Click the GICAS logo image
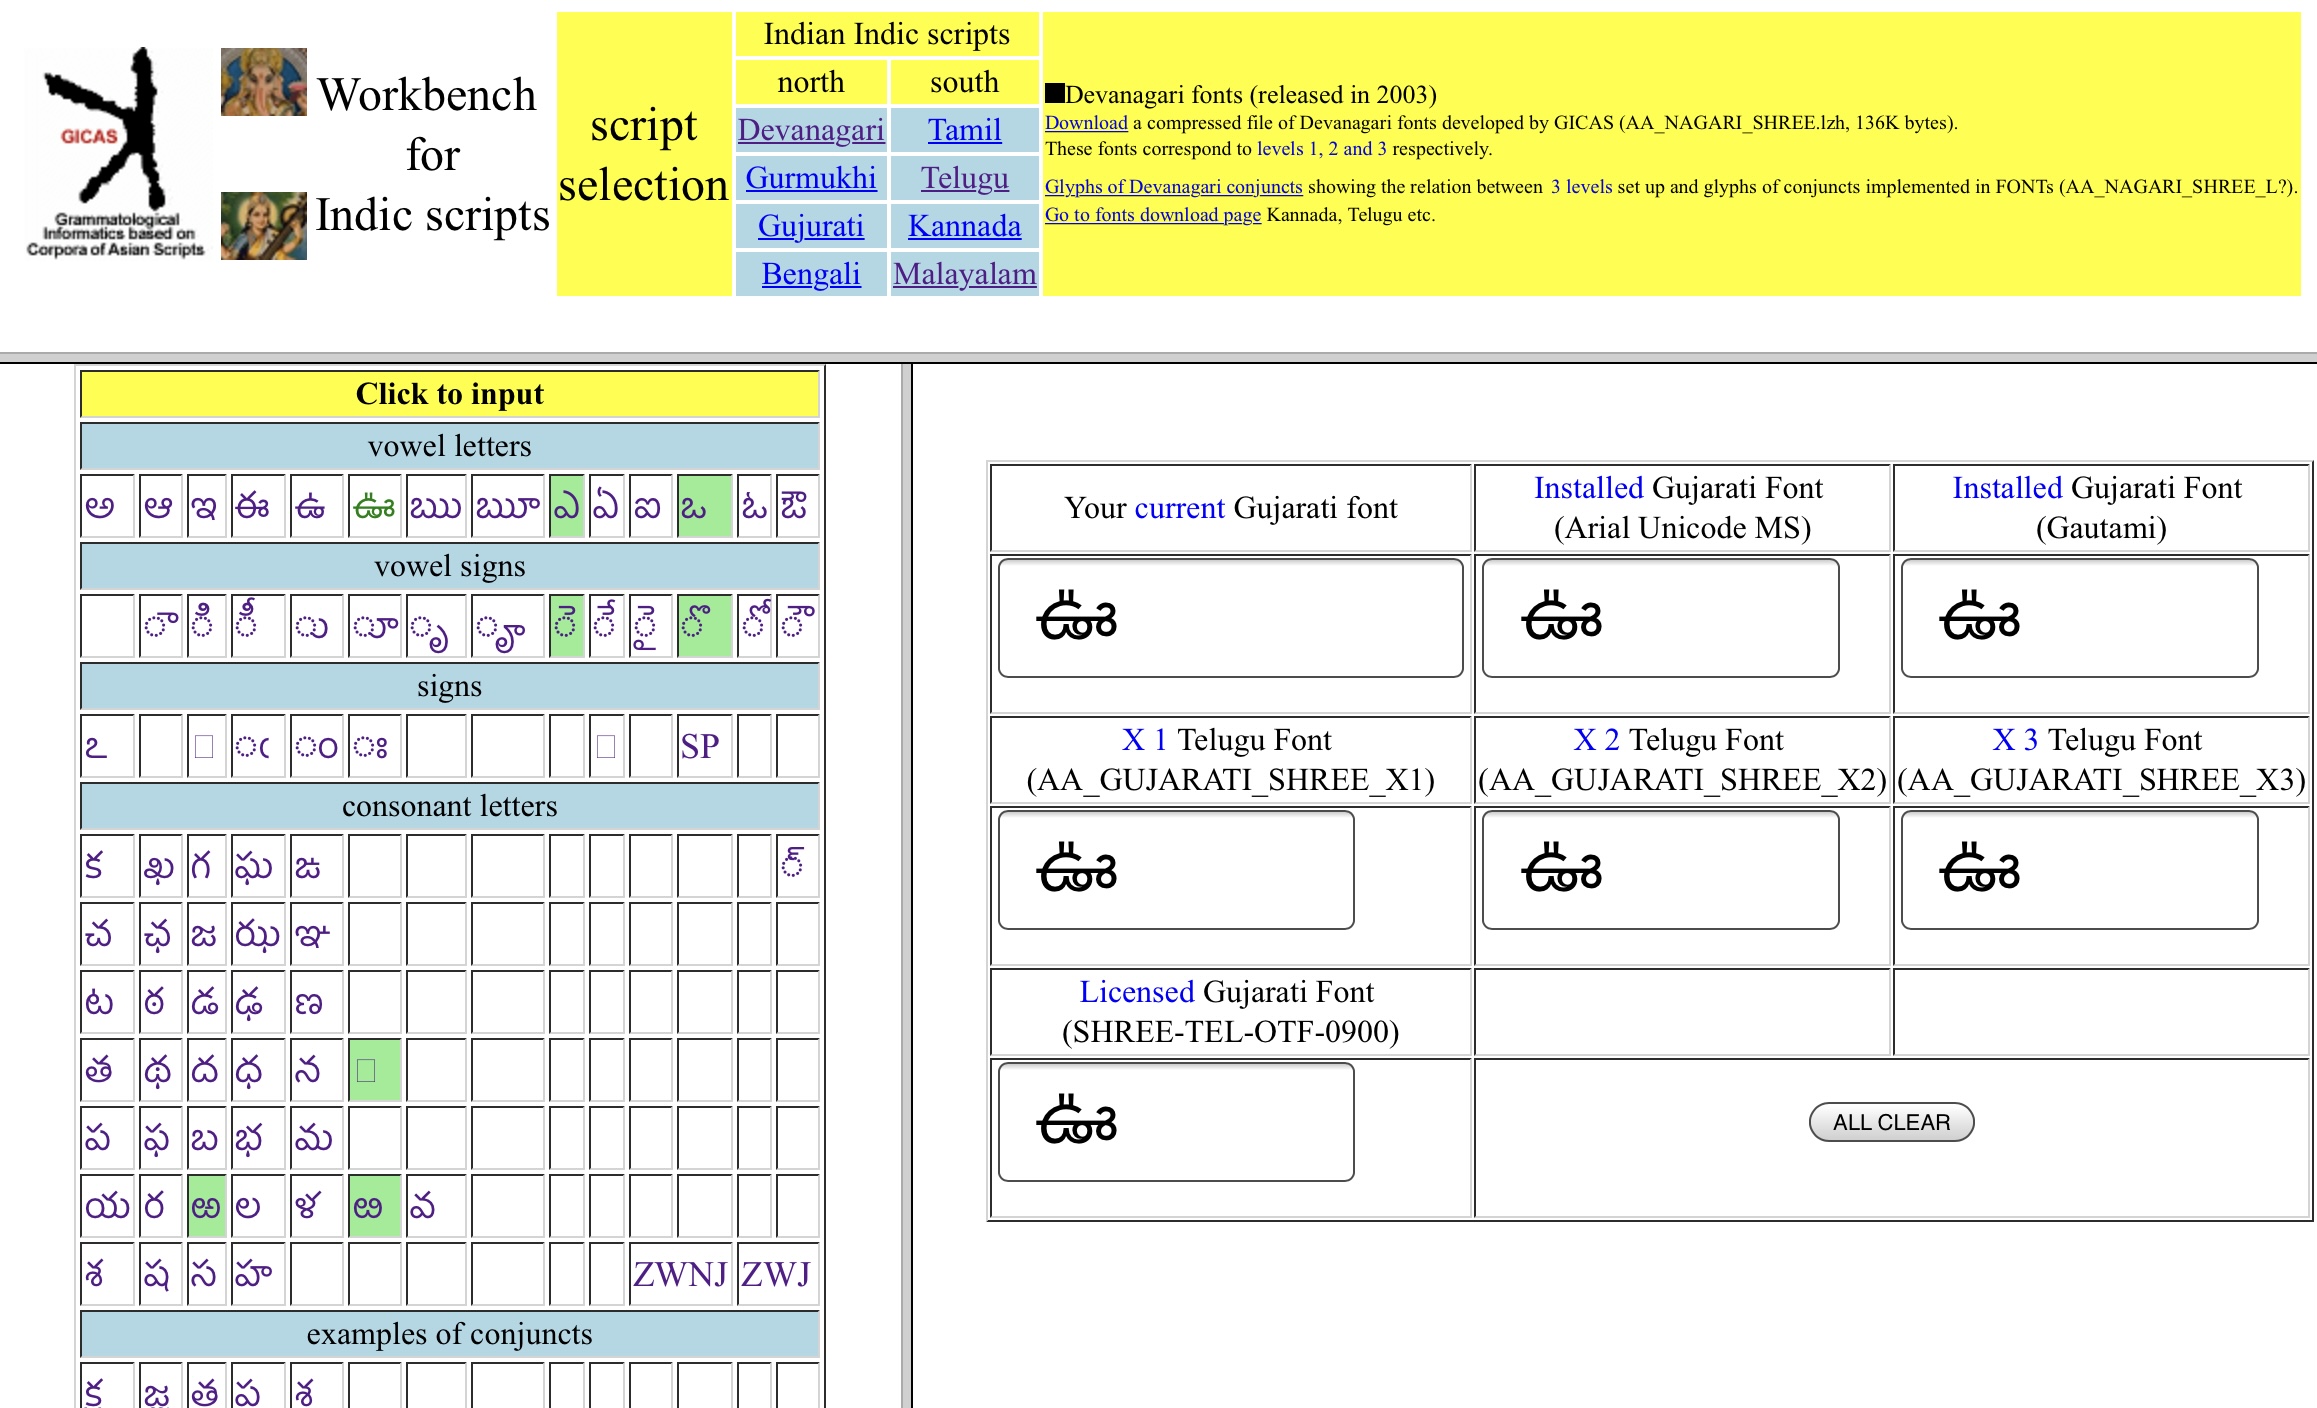This screenshot has width=2317, height=1408. point(115,152)
